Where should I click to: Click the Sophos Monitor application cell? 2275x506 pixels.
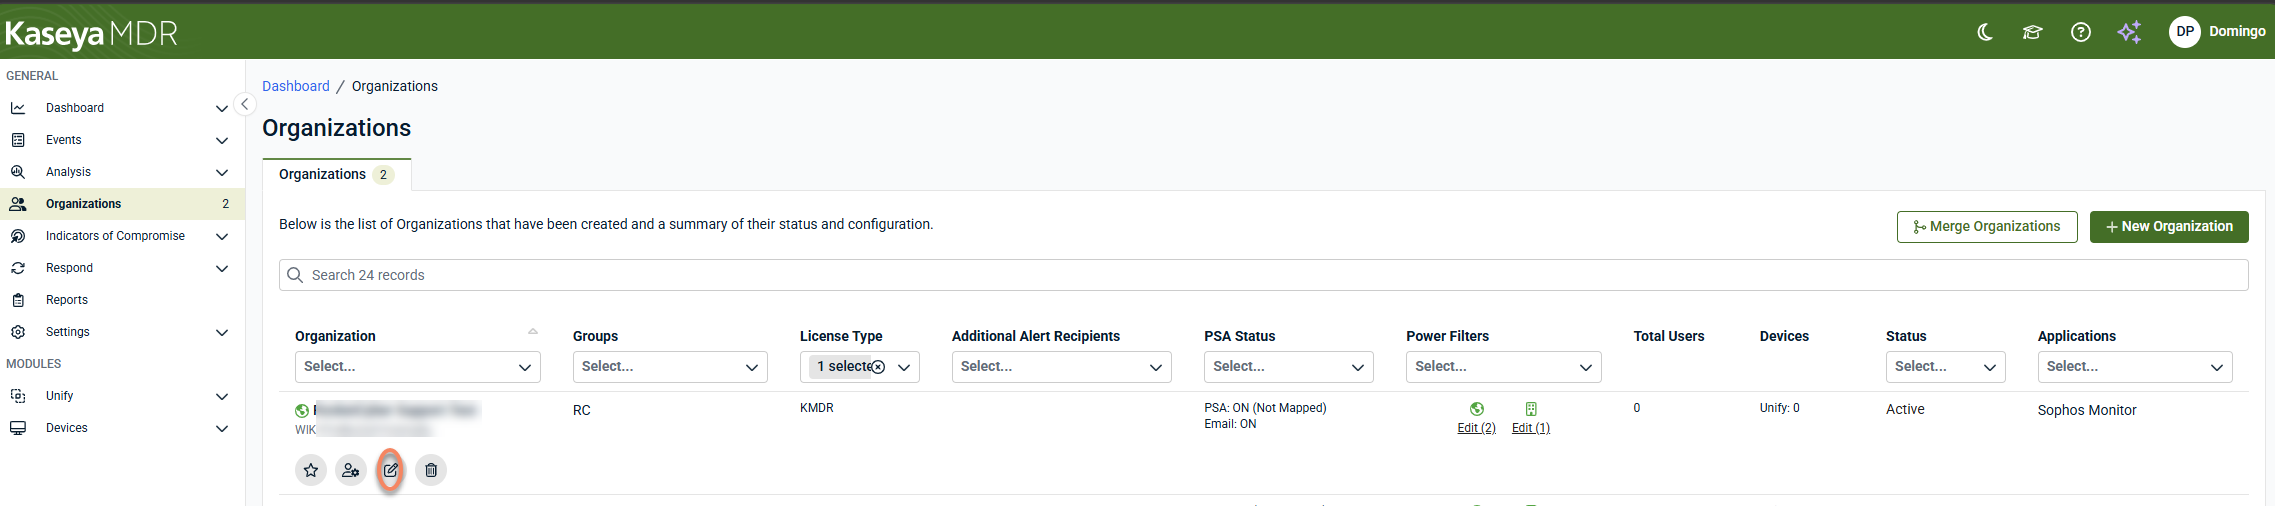[x=2087, y=410]
